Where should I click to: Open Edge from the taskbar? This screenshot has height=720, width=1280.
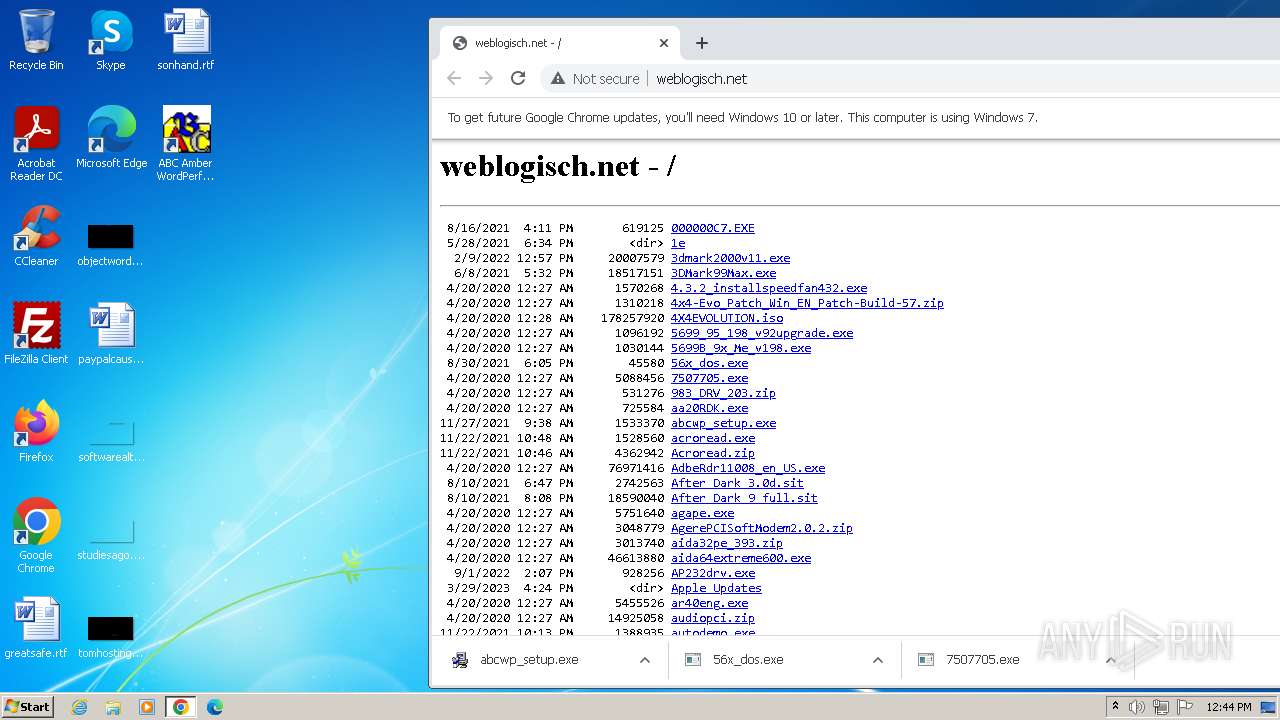[x=214, y=707]
